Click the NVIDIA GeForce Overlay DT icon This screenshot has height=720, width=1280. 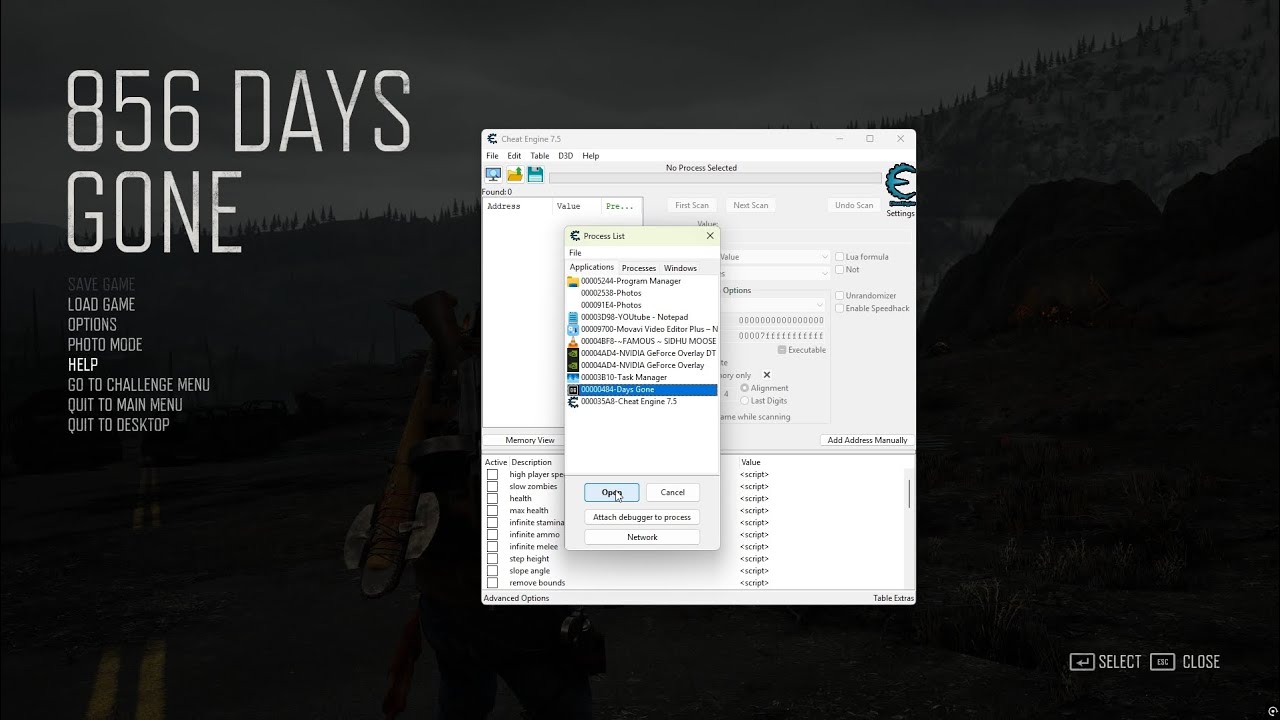pyautogui.click(x=573, y=353)
